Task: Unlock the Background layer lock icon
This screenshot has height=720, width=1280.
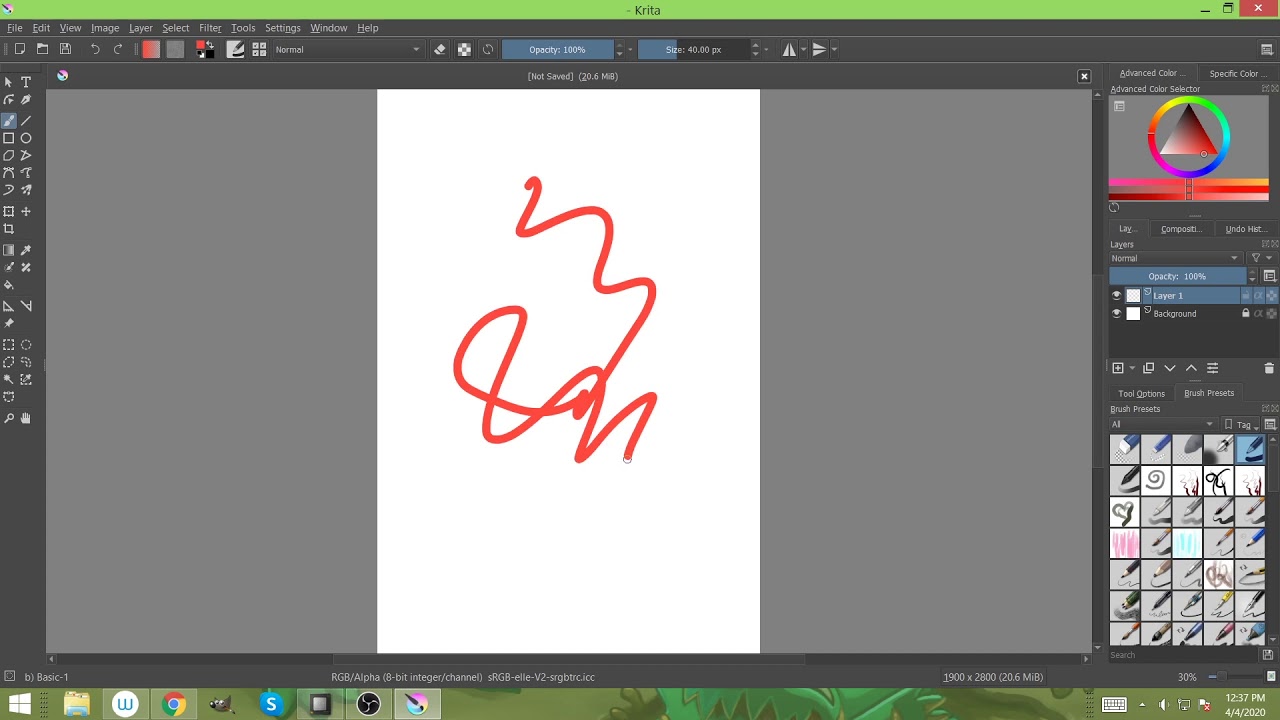Action: point(1246,314)
